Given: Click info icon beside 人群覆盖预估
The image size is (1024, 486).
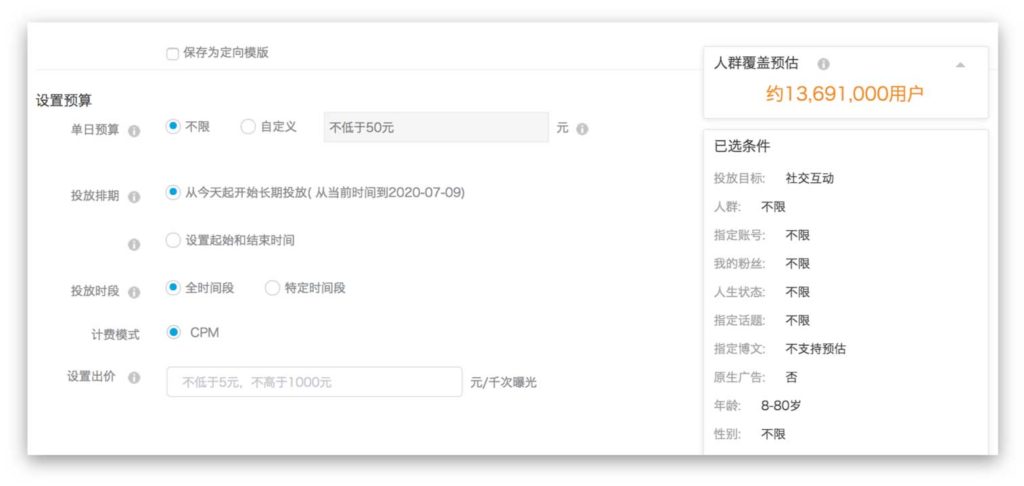Looking at the screenshot, I should (824, 64).
